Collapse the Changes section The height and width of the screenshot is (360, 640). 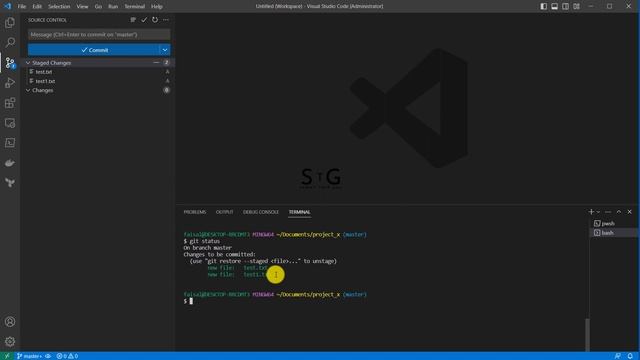pos(28,90)
